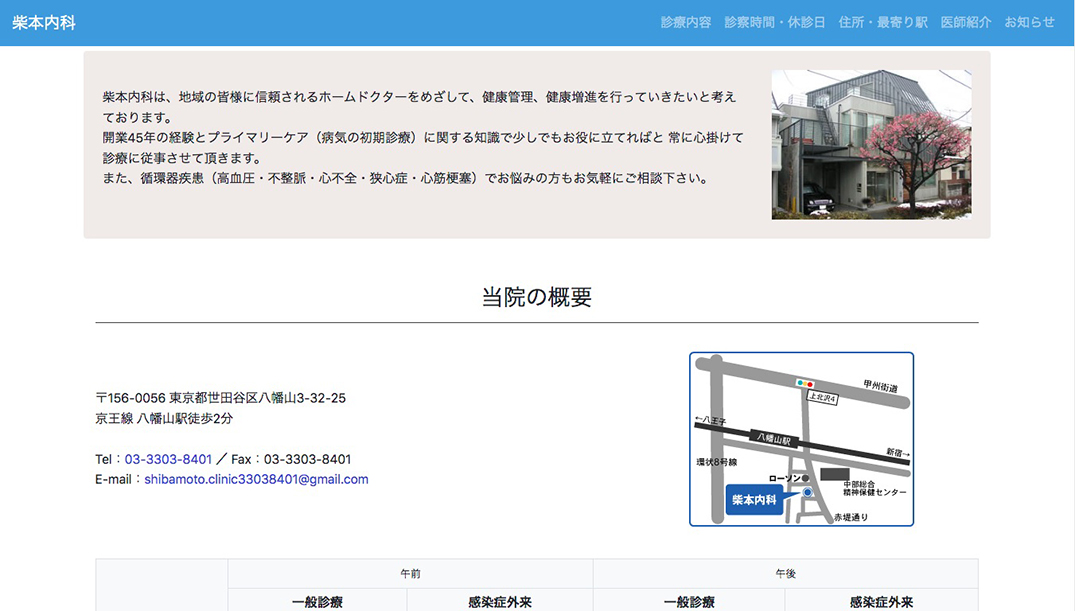This screenshot has height=611, width=1075.
Task: Select 住所・最寄り駅 in the navbar
Action: point(883,22)
